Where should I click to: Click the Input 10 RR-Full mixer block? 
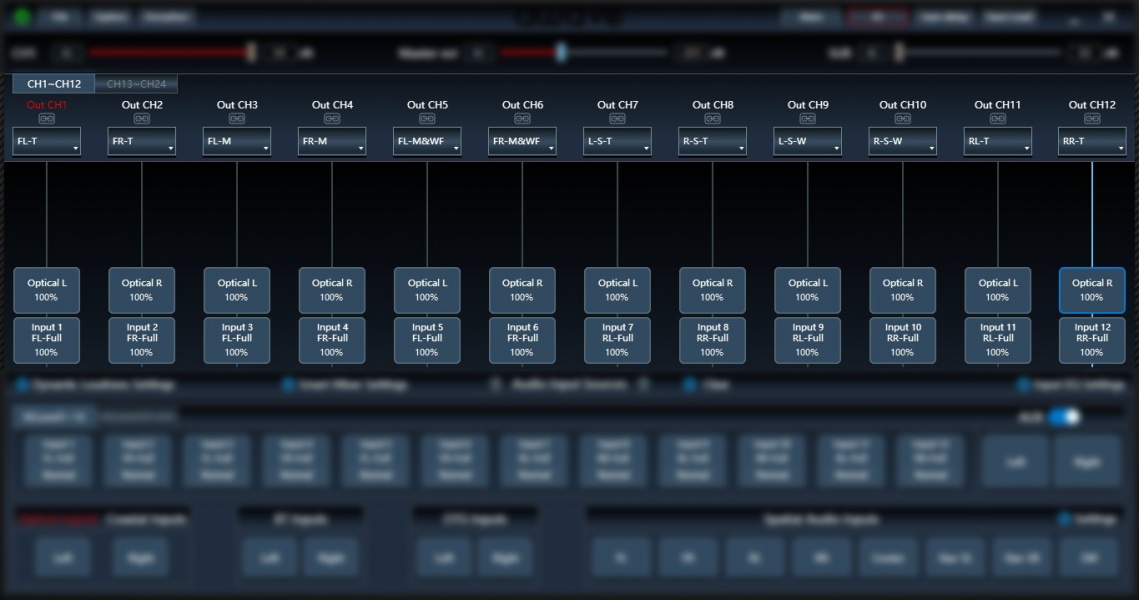[x=903, y=340]
